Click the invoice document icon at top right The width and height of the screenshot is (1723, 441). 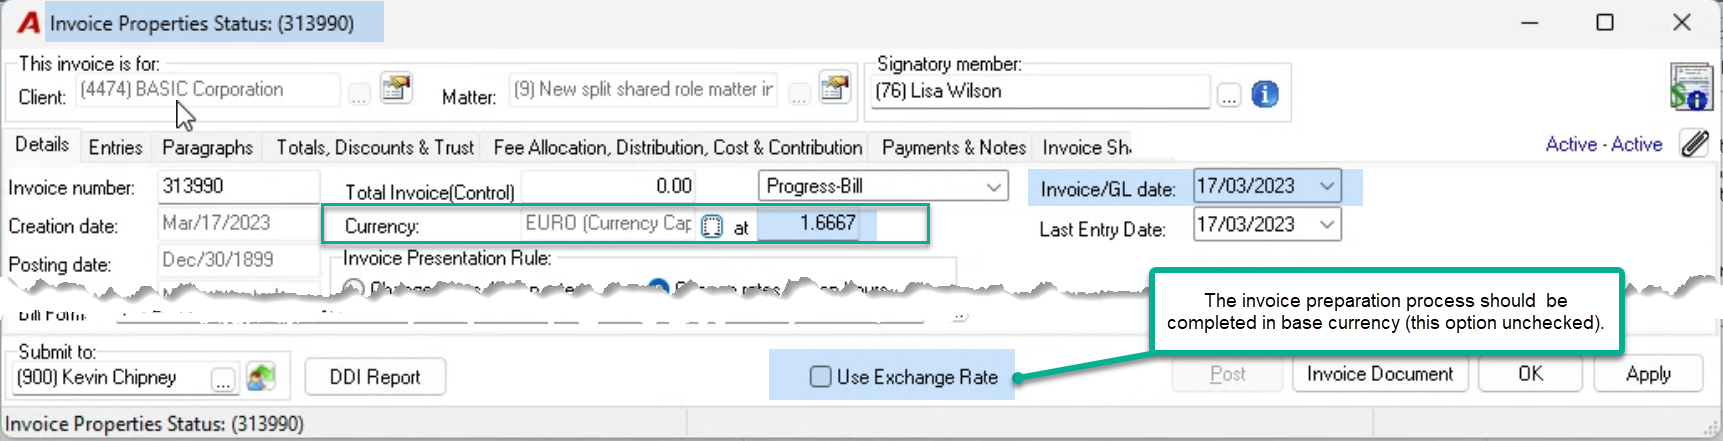click(1691, 87)
